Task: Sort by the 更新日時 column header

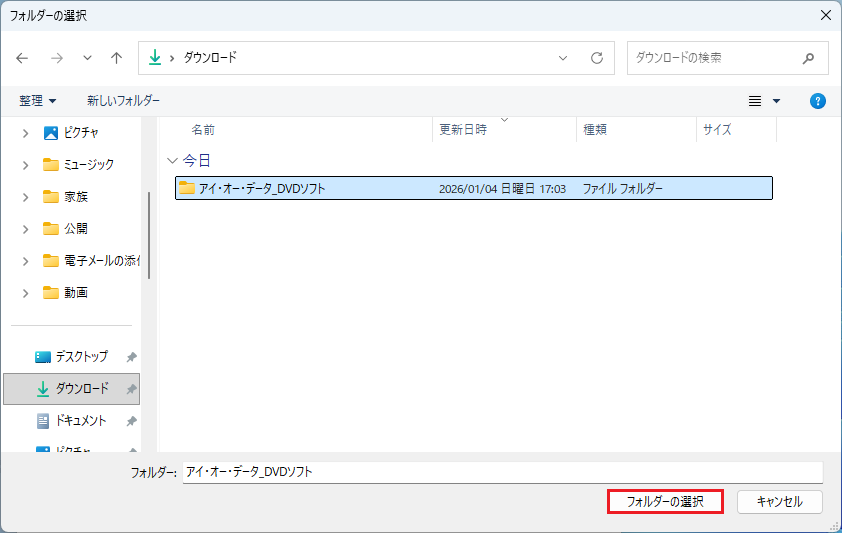Action: (463, 130)
